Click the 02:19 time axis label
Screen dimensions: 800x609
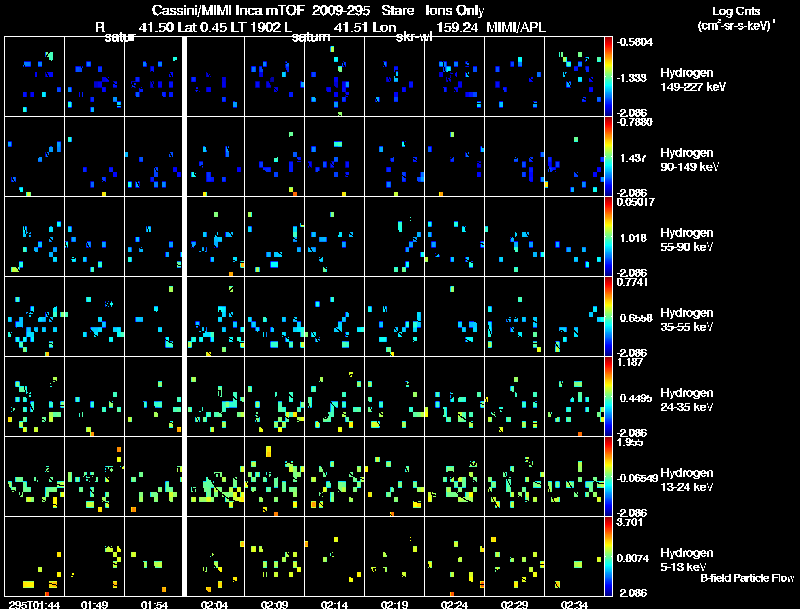[394, 605]
